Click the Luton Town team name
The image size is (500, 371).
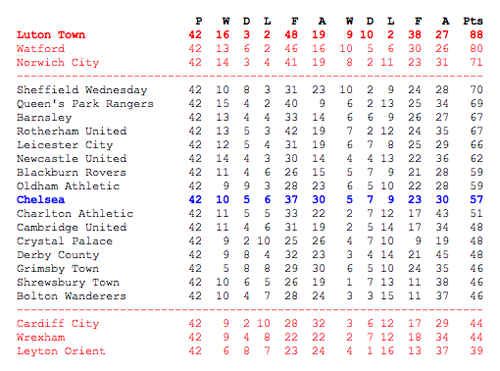click(x=51, y=35)
